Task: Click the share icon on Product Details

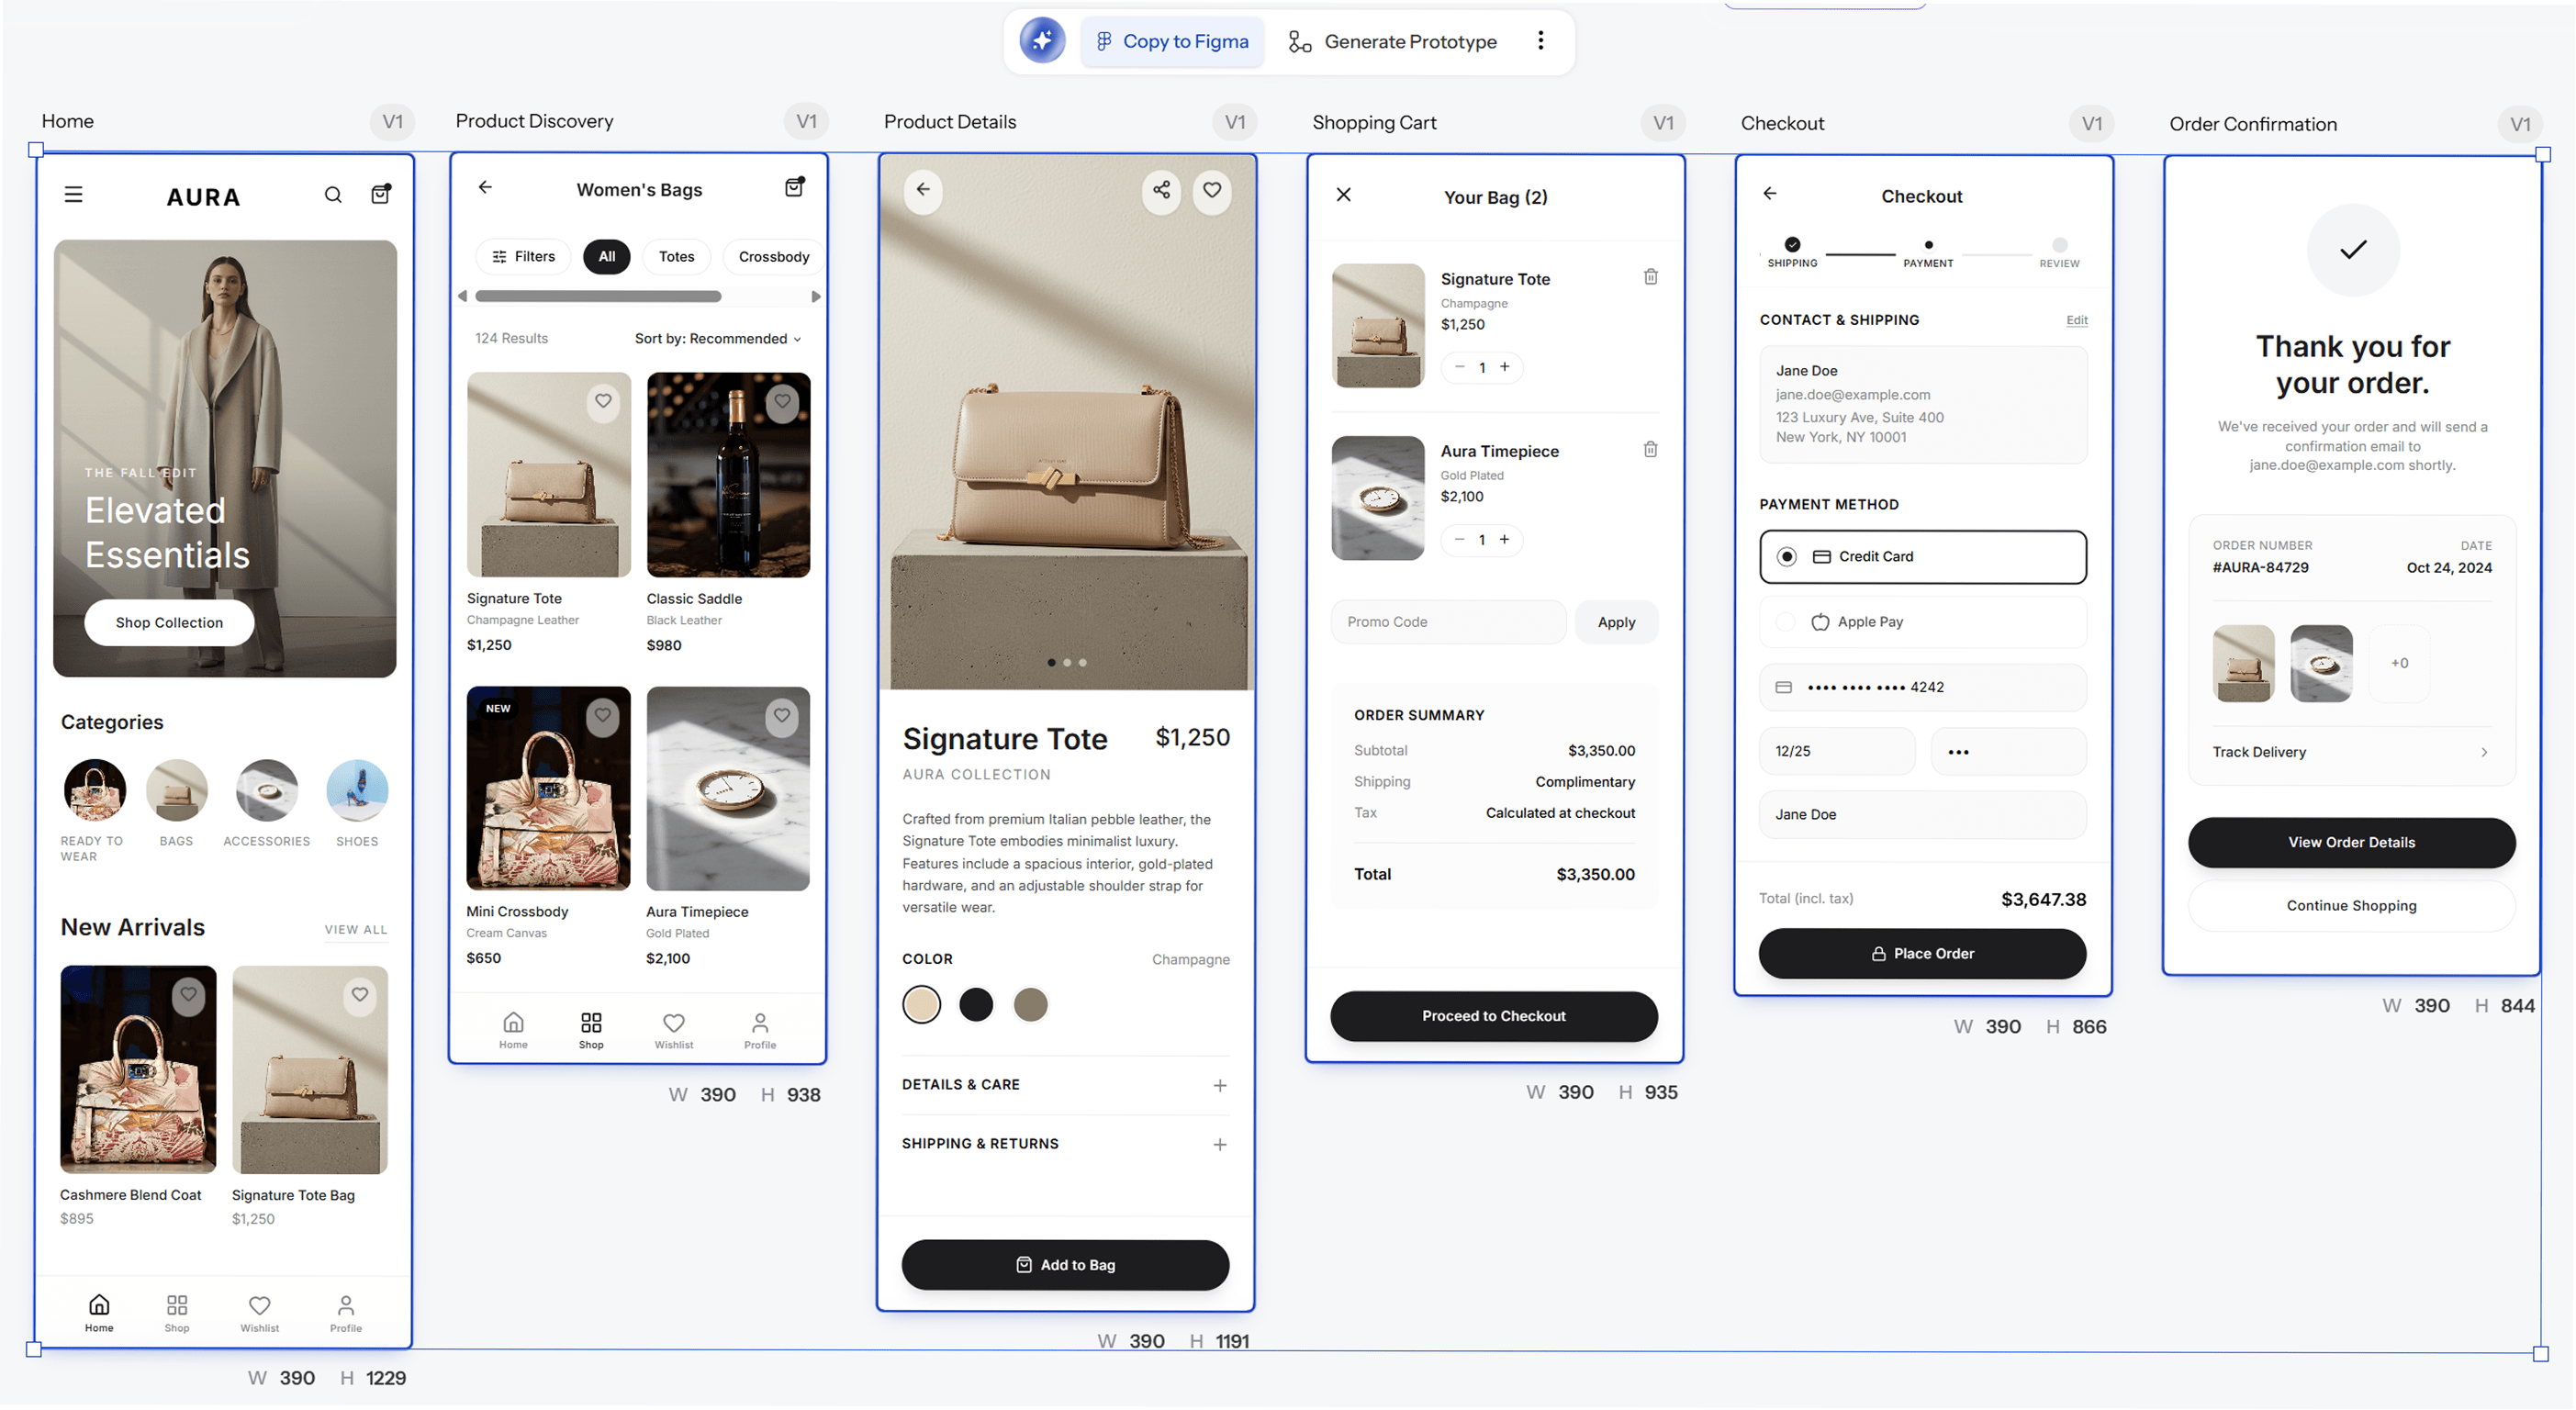Action: tap(1161, 190)
